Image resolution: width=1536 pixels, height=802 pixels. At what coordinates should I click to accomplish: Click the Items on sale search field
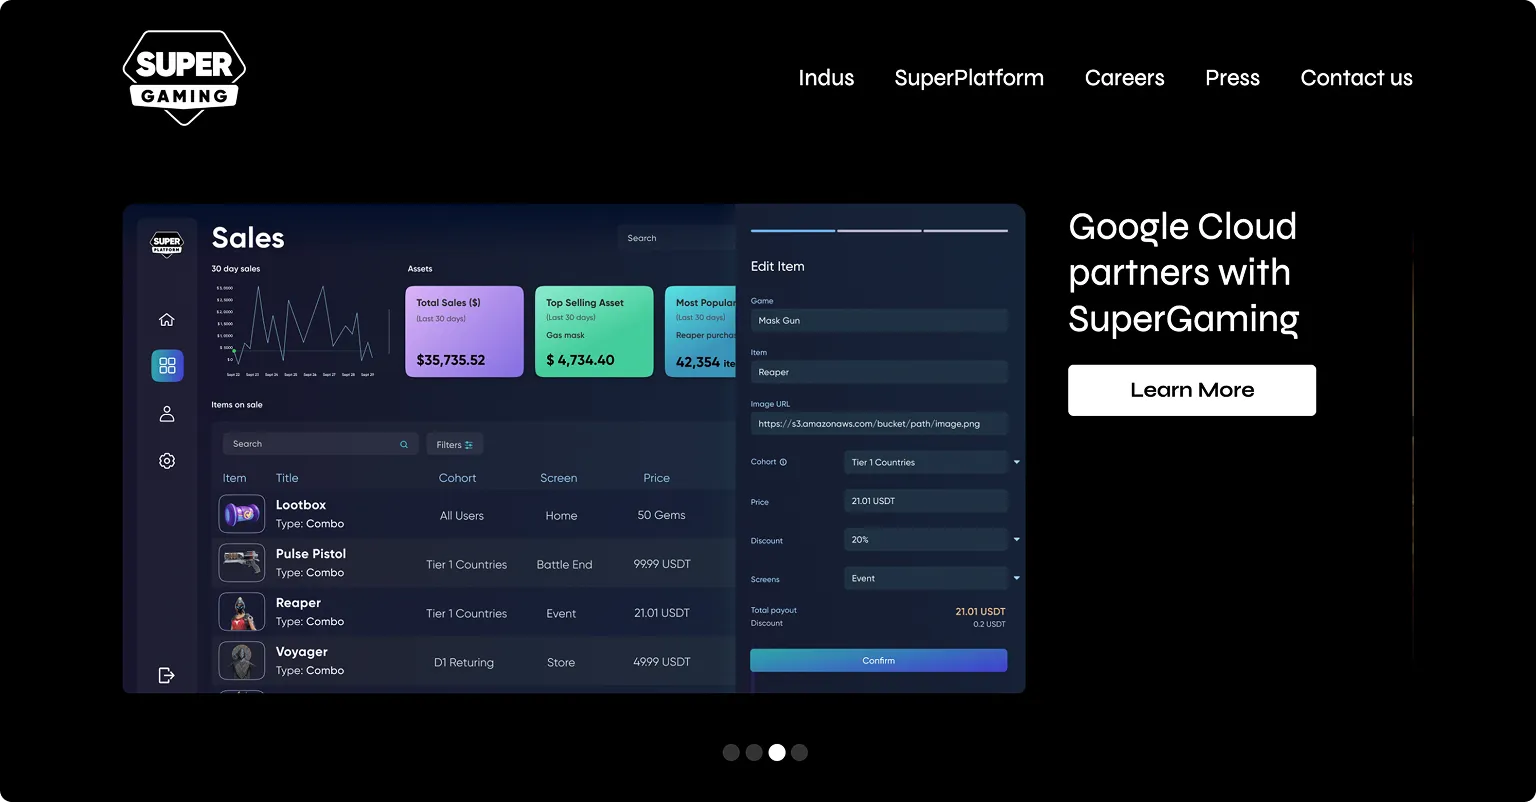[320, 444]
